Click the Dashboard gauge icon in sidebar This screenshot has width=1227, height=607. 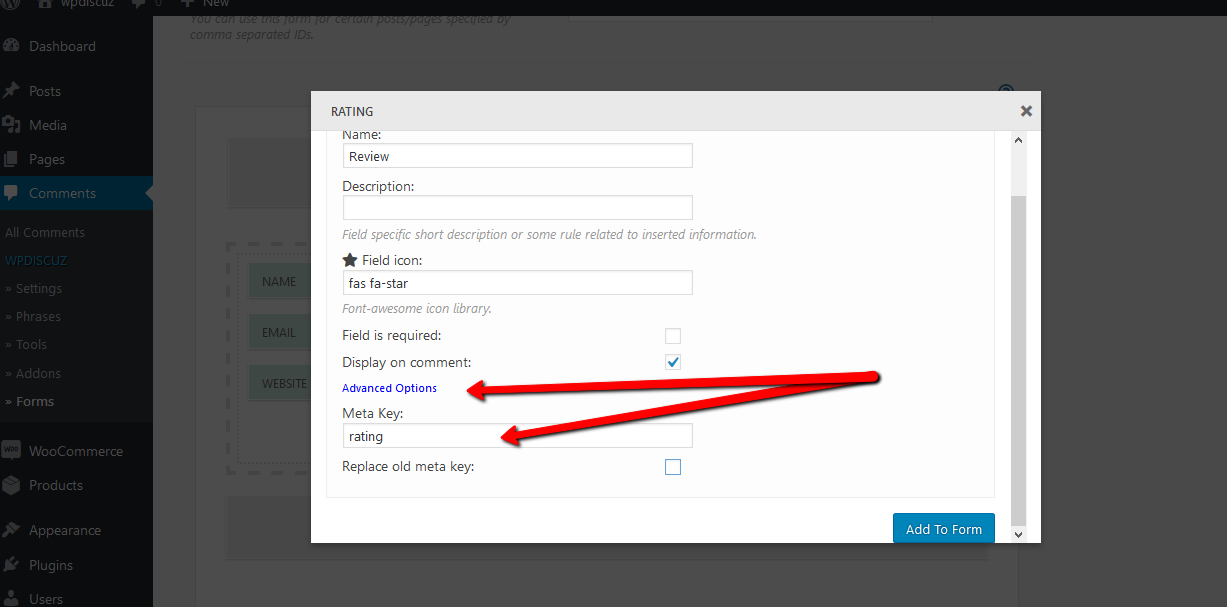[12, 46]
